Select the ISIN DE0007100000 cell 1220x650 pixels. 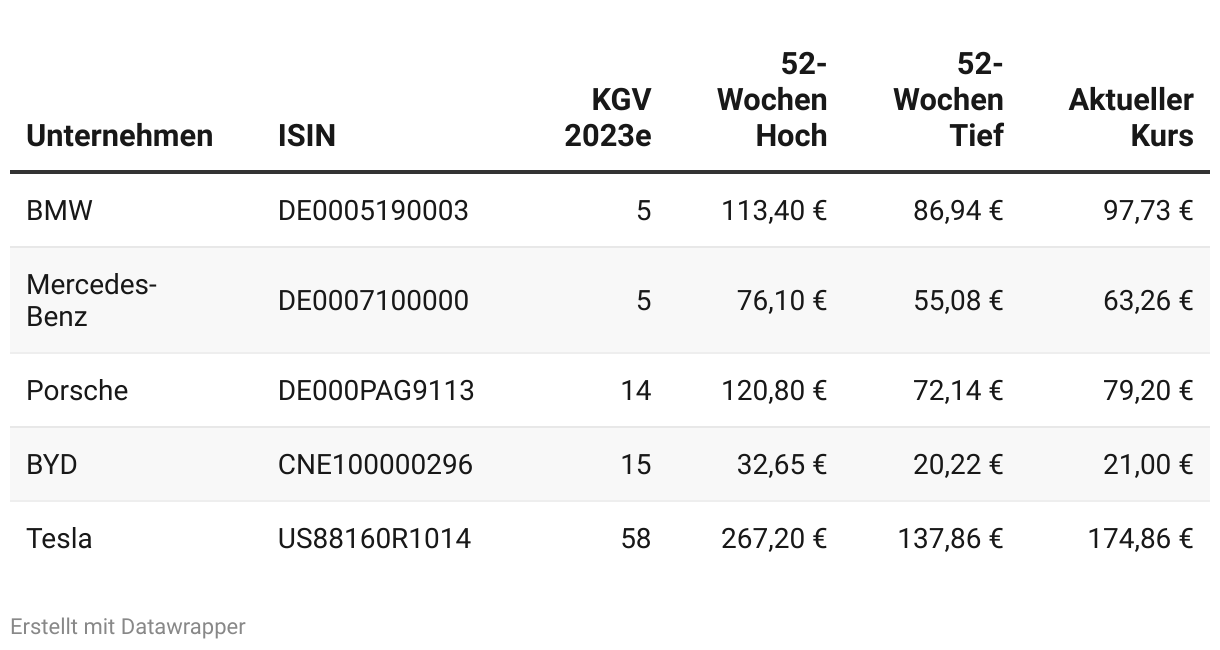click(373, 301)
